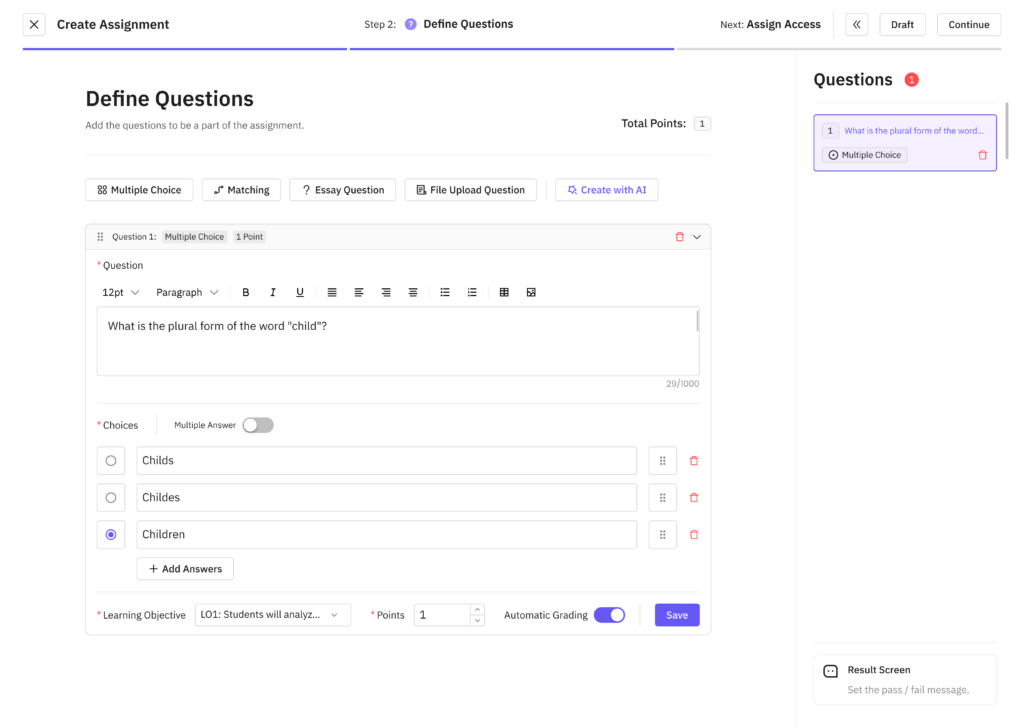Select the bulleted list icon

445,292
